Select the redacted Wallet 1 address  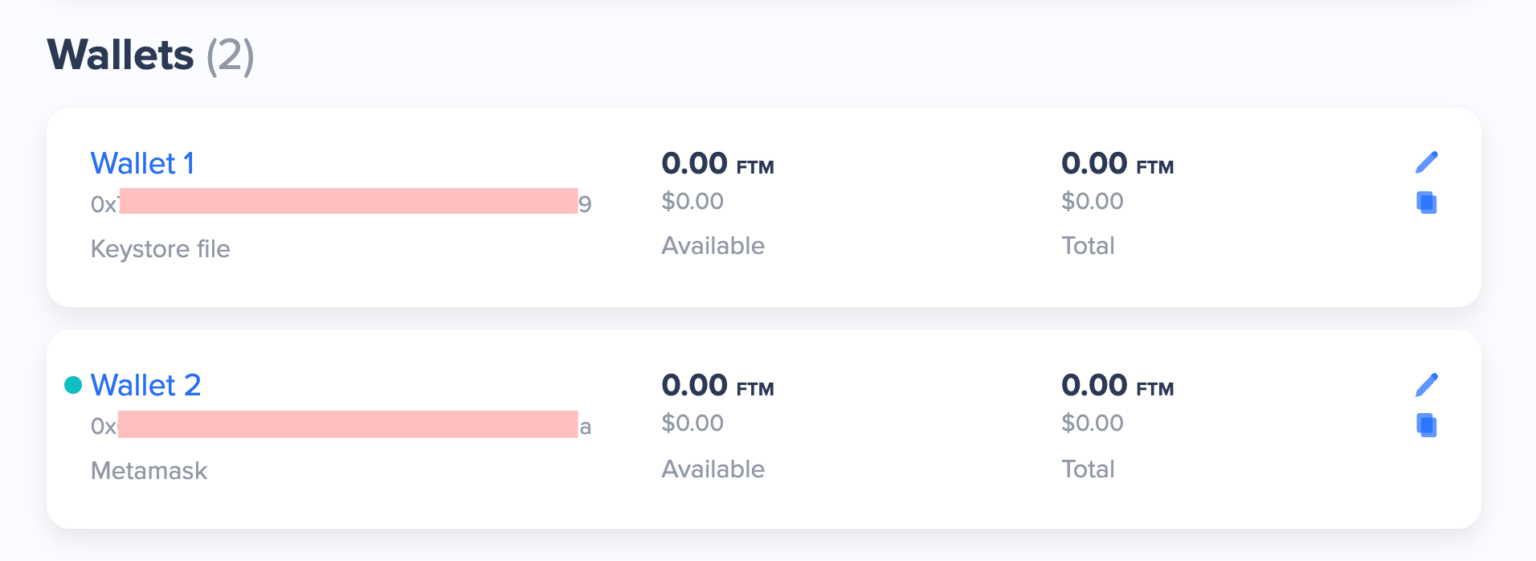[x=341, y=204]
